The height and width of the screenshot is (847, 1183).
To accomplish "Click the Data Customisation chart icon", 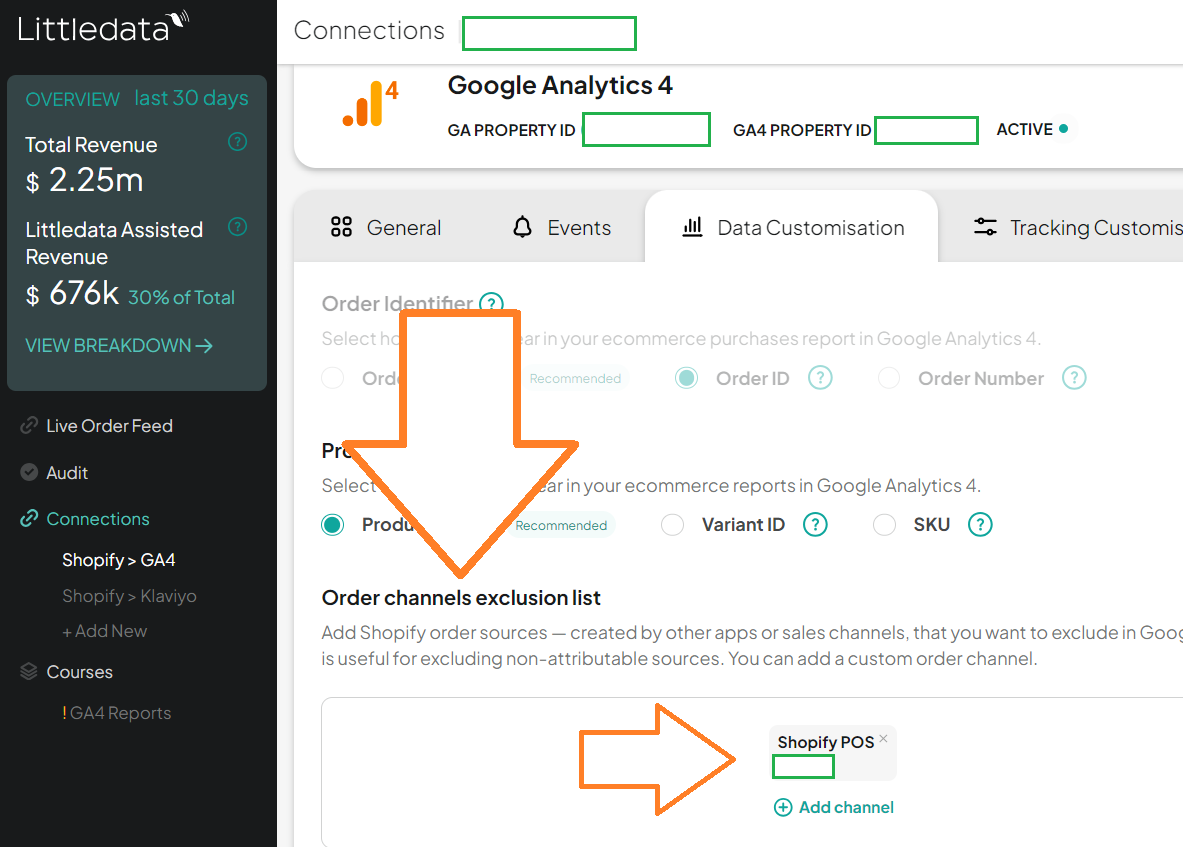I will (692, 227).
